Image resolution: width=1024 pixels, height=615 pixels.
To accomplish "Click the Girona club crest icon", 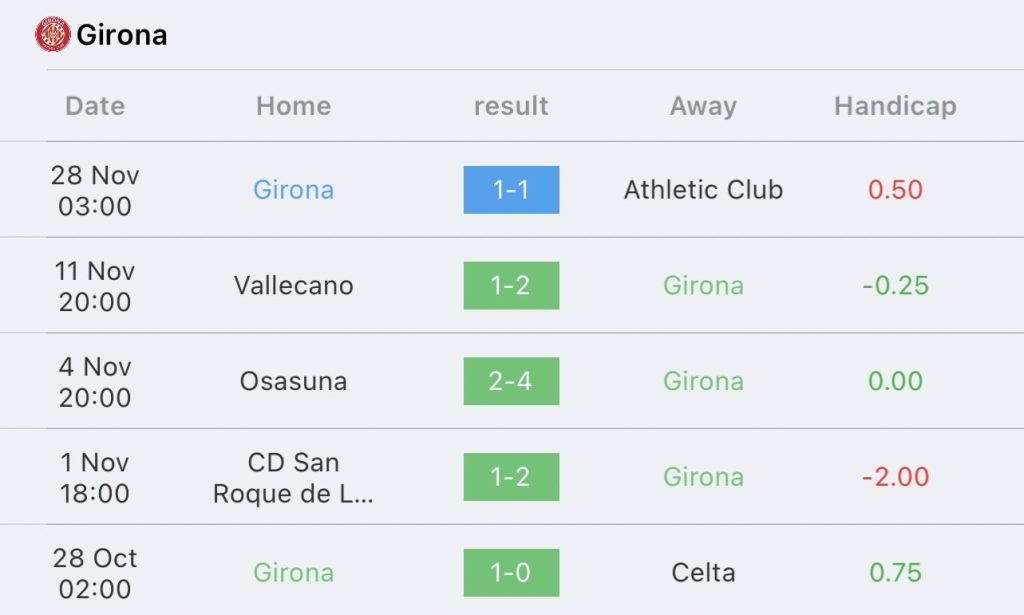I will (x=53, y=34).
